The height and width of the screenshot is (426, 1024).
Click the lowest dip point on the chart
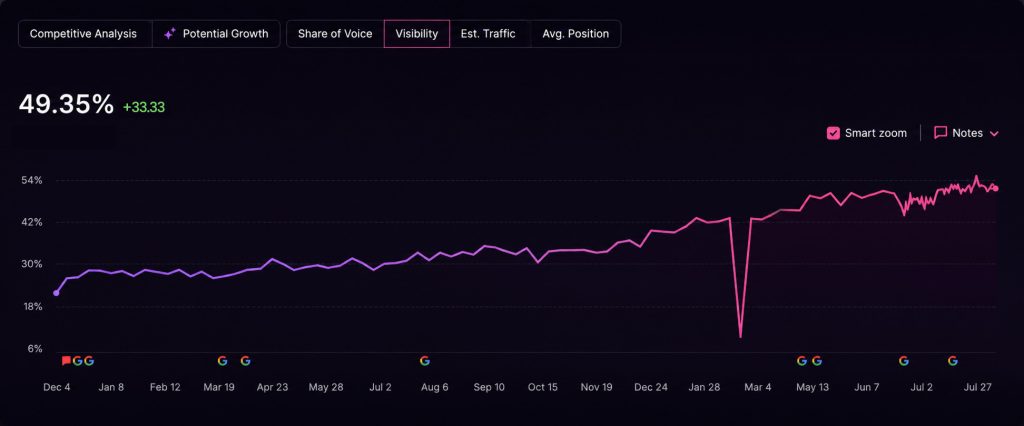[x=741, y=336]
